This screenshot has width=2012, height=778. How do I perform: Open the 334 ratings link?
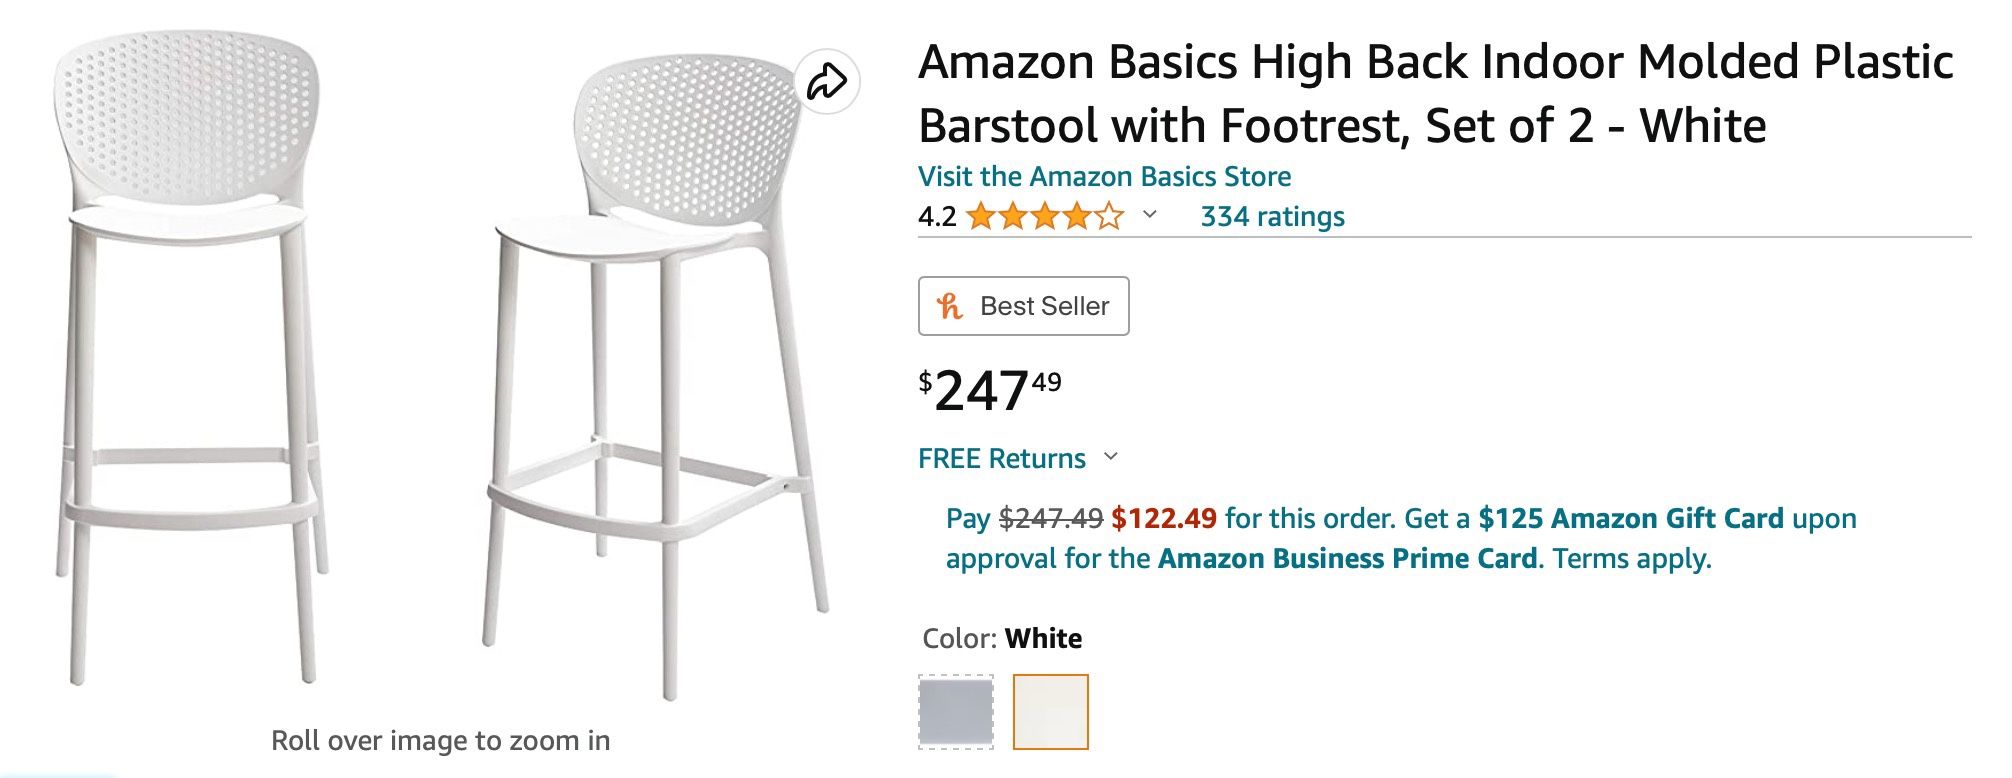click(x=1272, y=216)
